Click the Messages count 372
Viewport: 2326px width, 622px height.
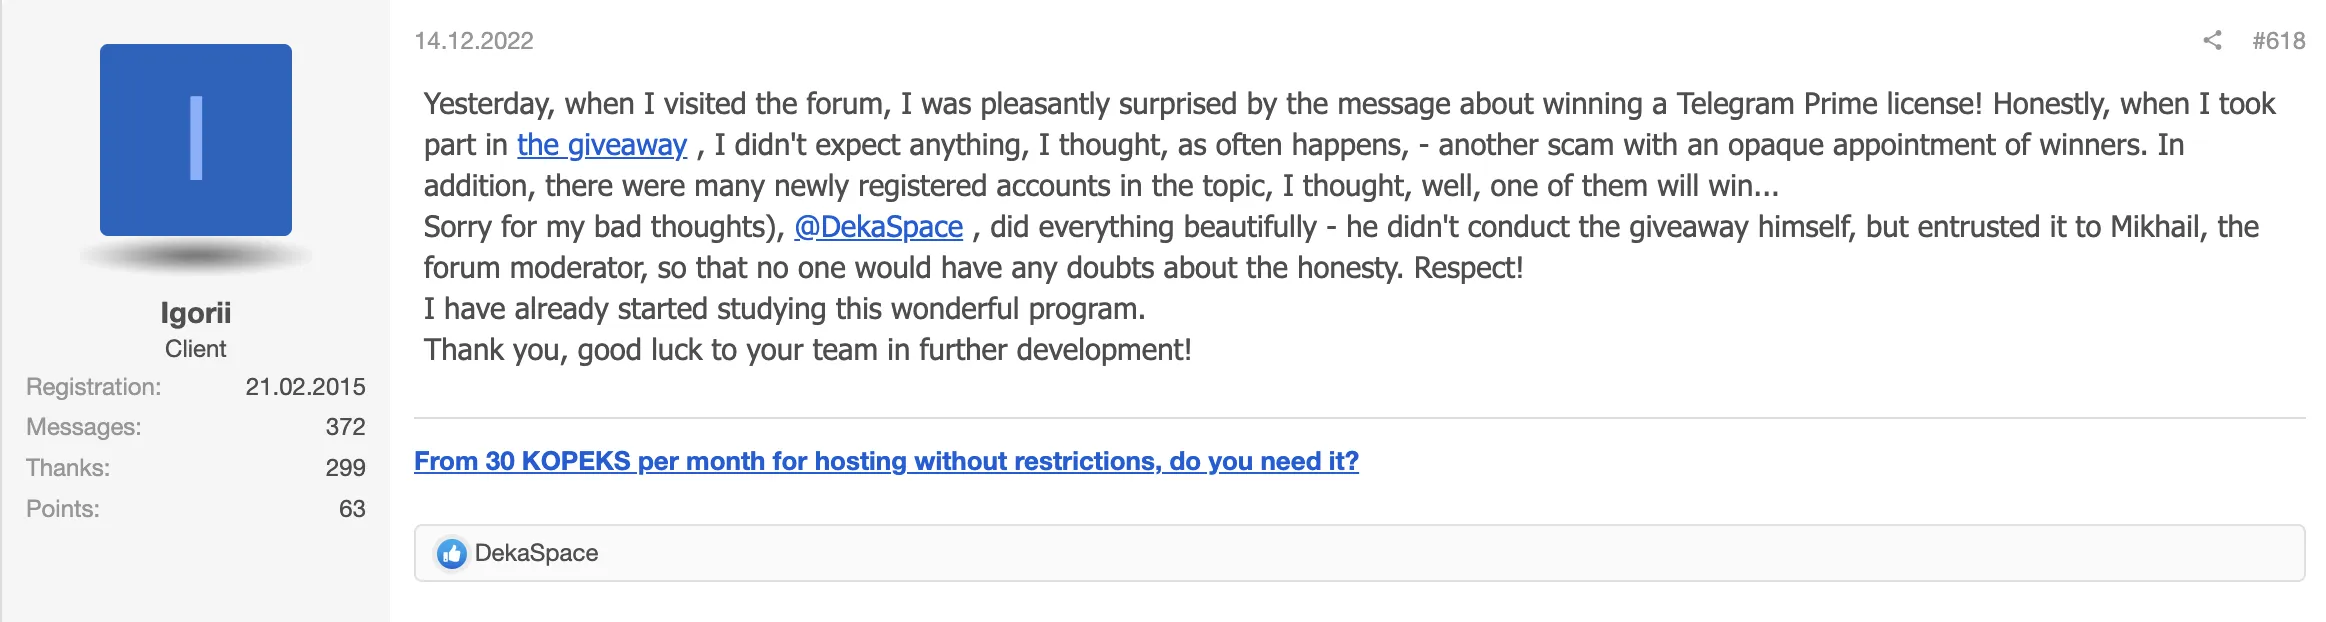(345, 427)
